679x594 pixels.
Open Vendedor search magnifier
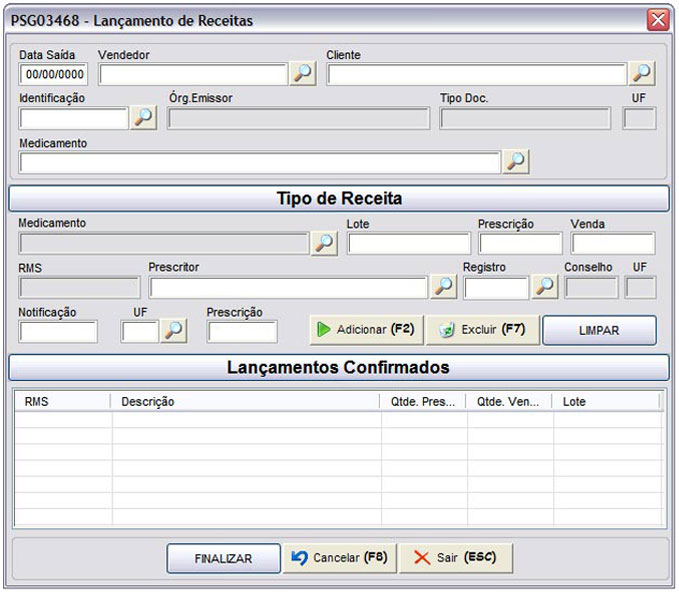pos(302,73)
